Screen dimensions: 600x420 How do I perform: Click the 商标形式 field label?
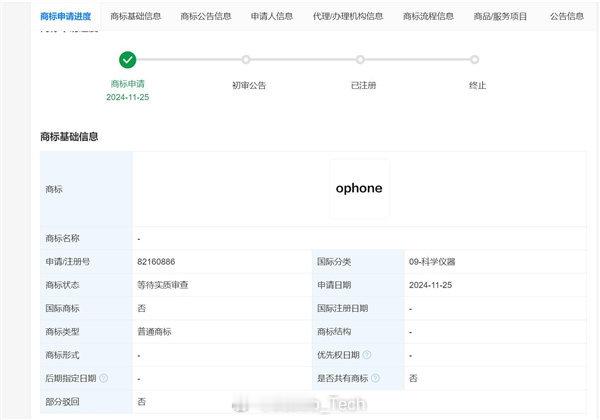[x=62, y=355]
